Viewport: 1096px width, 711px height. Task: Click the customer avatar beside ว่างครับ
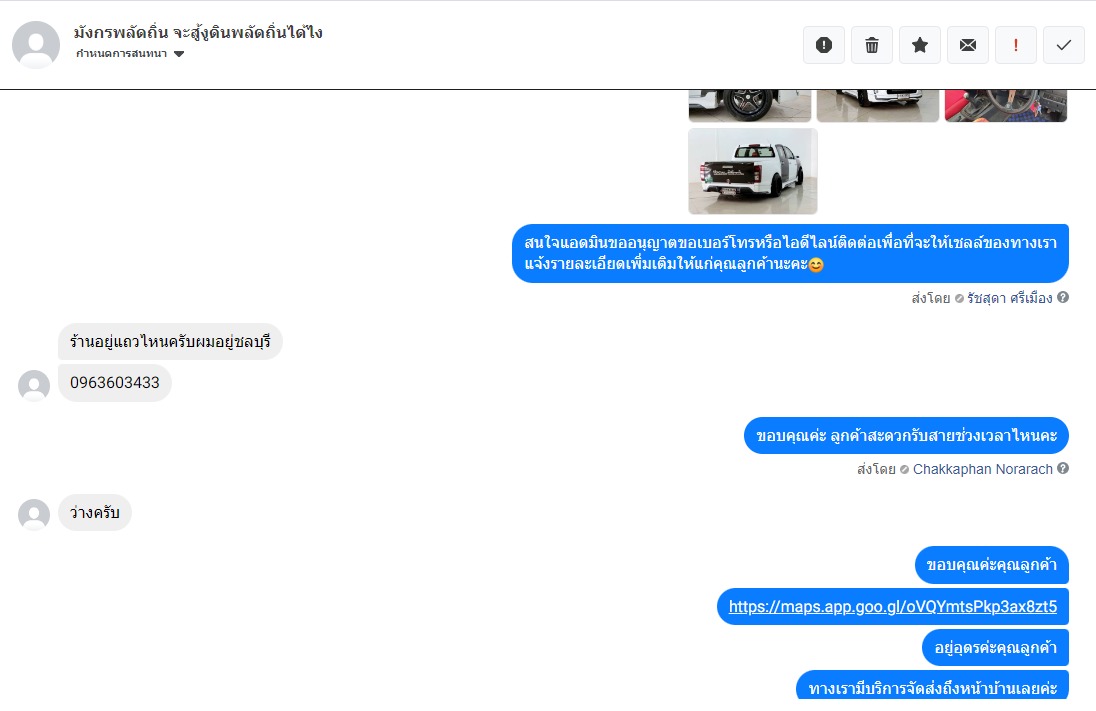34,515
